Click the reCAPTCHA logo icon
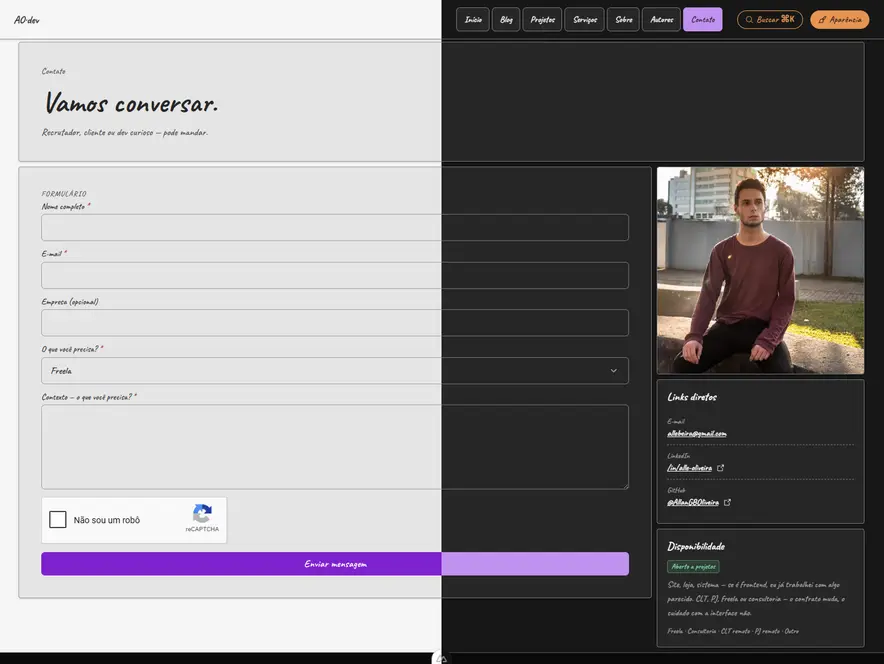Image resolution: width=884 pixels, height=664 pixels. 202,514
